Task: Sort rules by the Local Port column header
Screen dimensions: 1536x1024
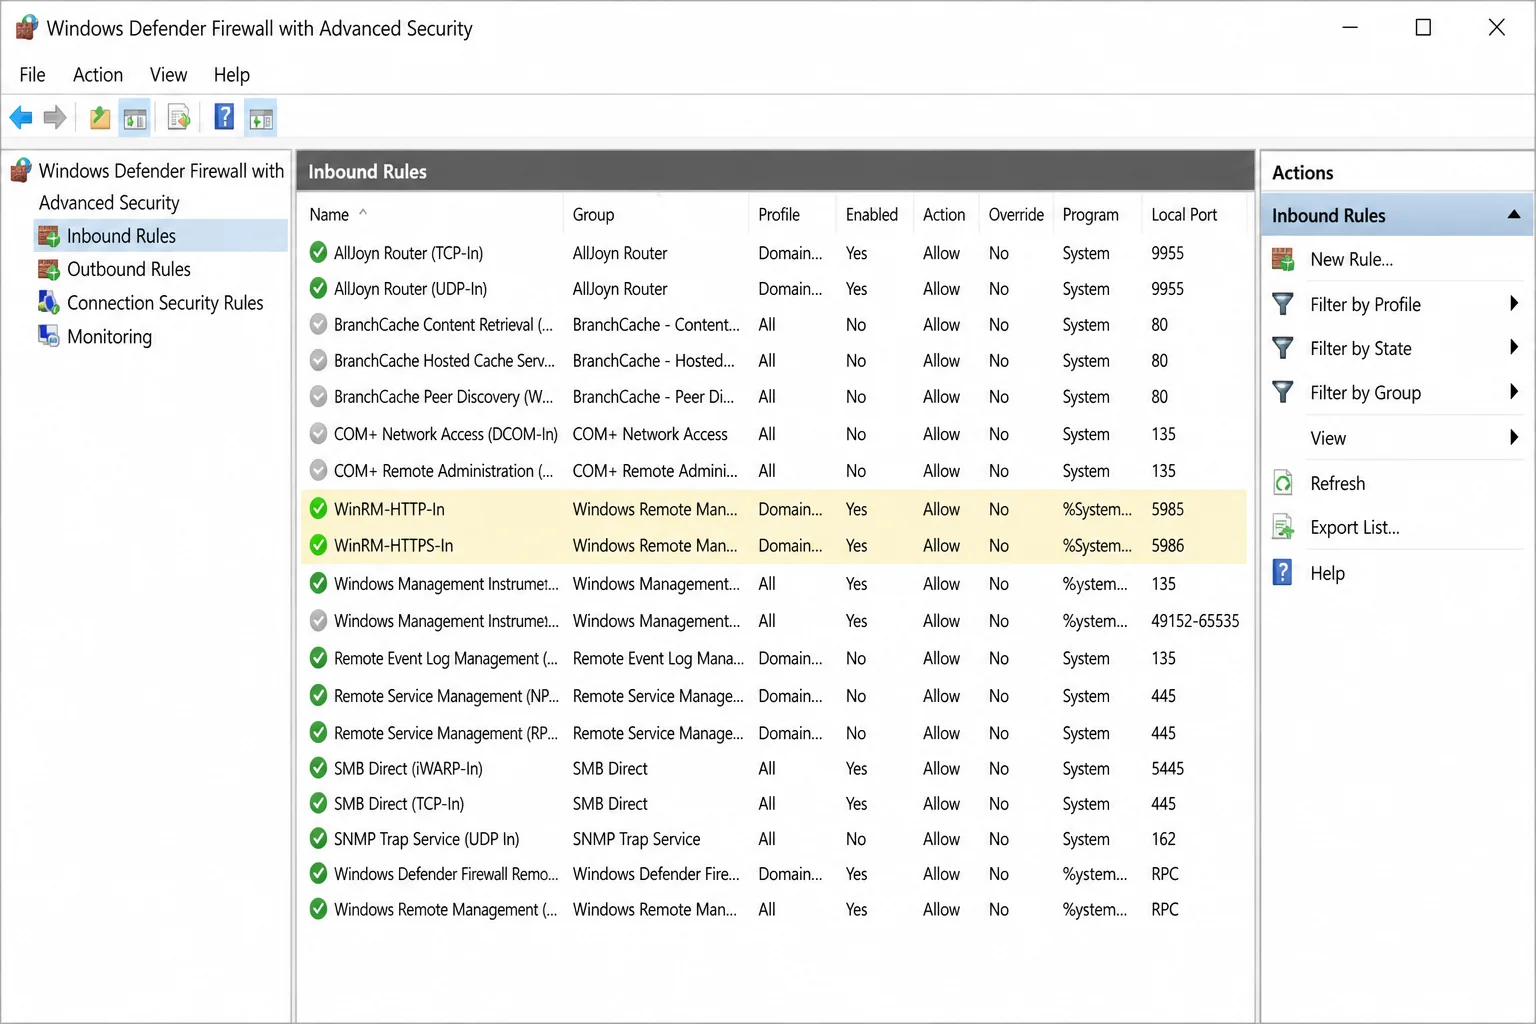Action: coord(1184,214)
